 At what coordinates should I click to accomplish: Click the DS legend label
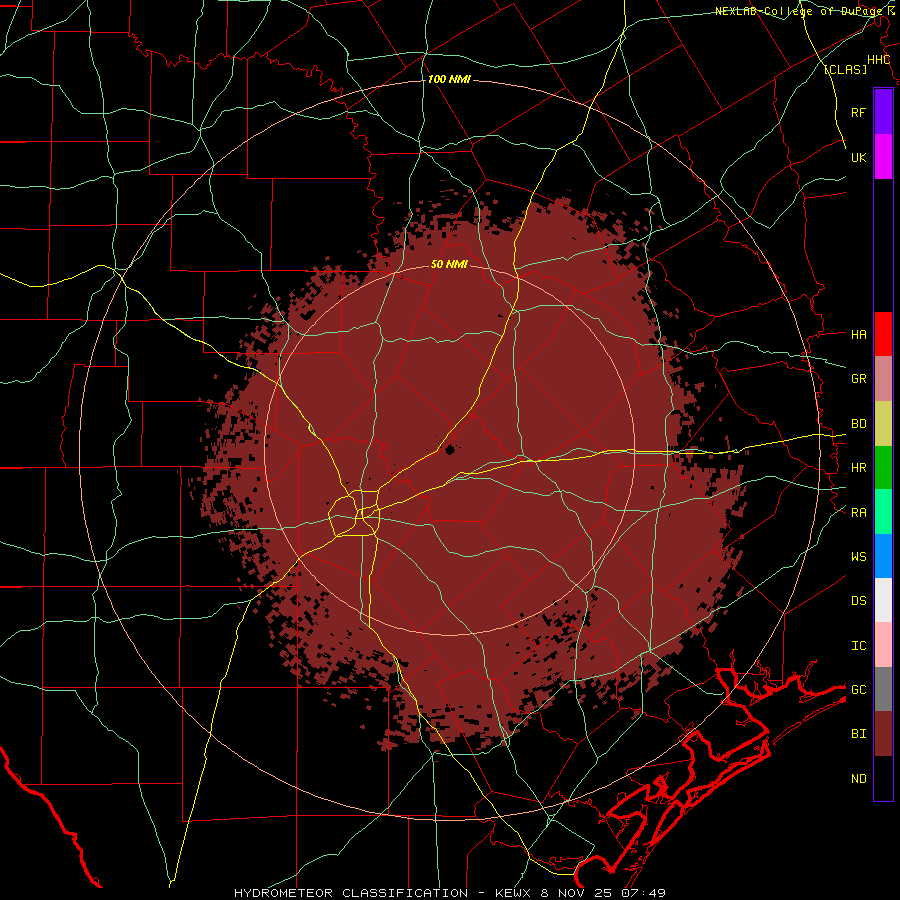[x=858, y=601]
